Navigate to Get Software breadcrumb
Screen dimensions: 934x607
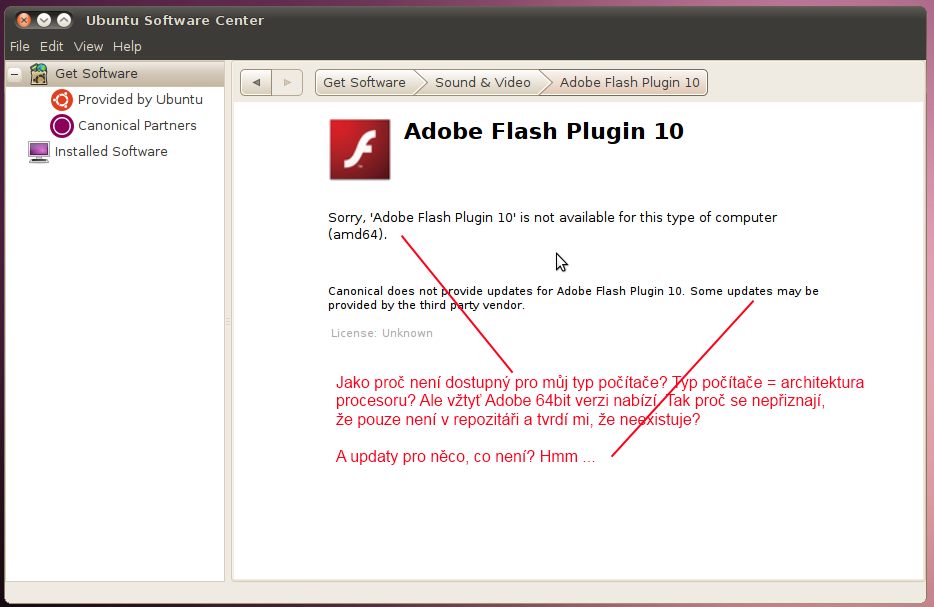coord(365,82)
